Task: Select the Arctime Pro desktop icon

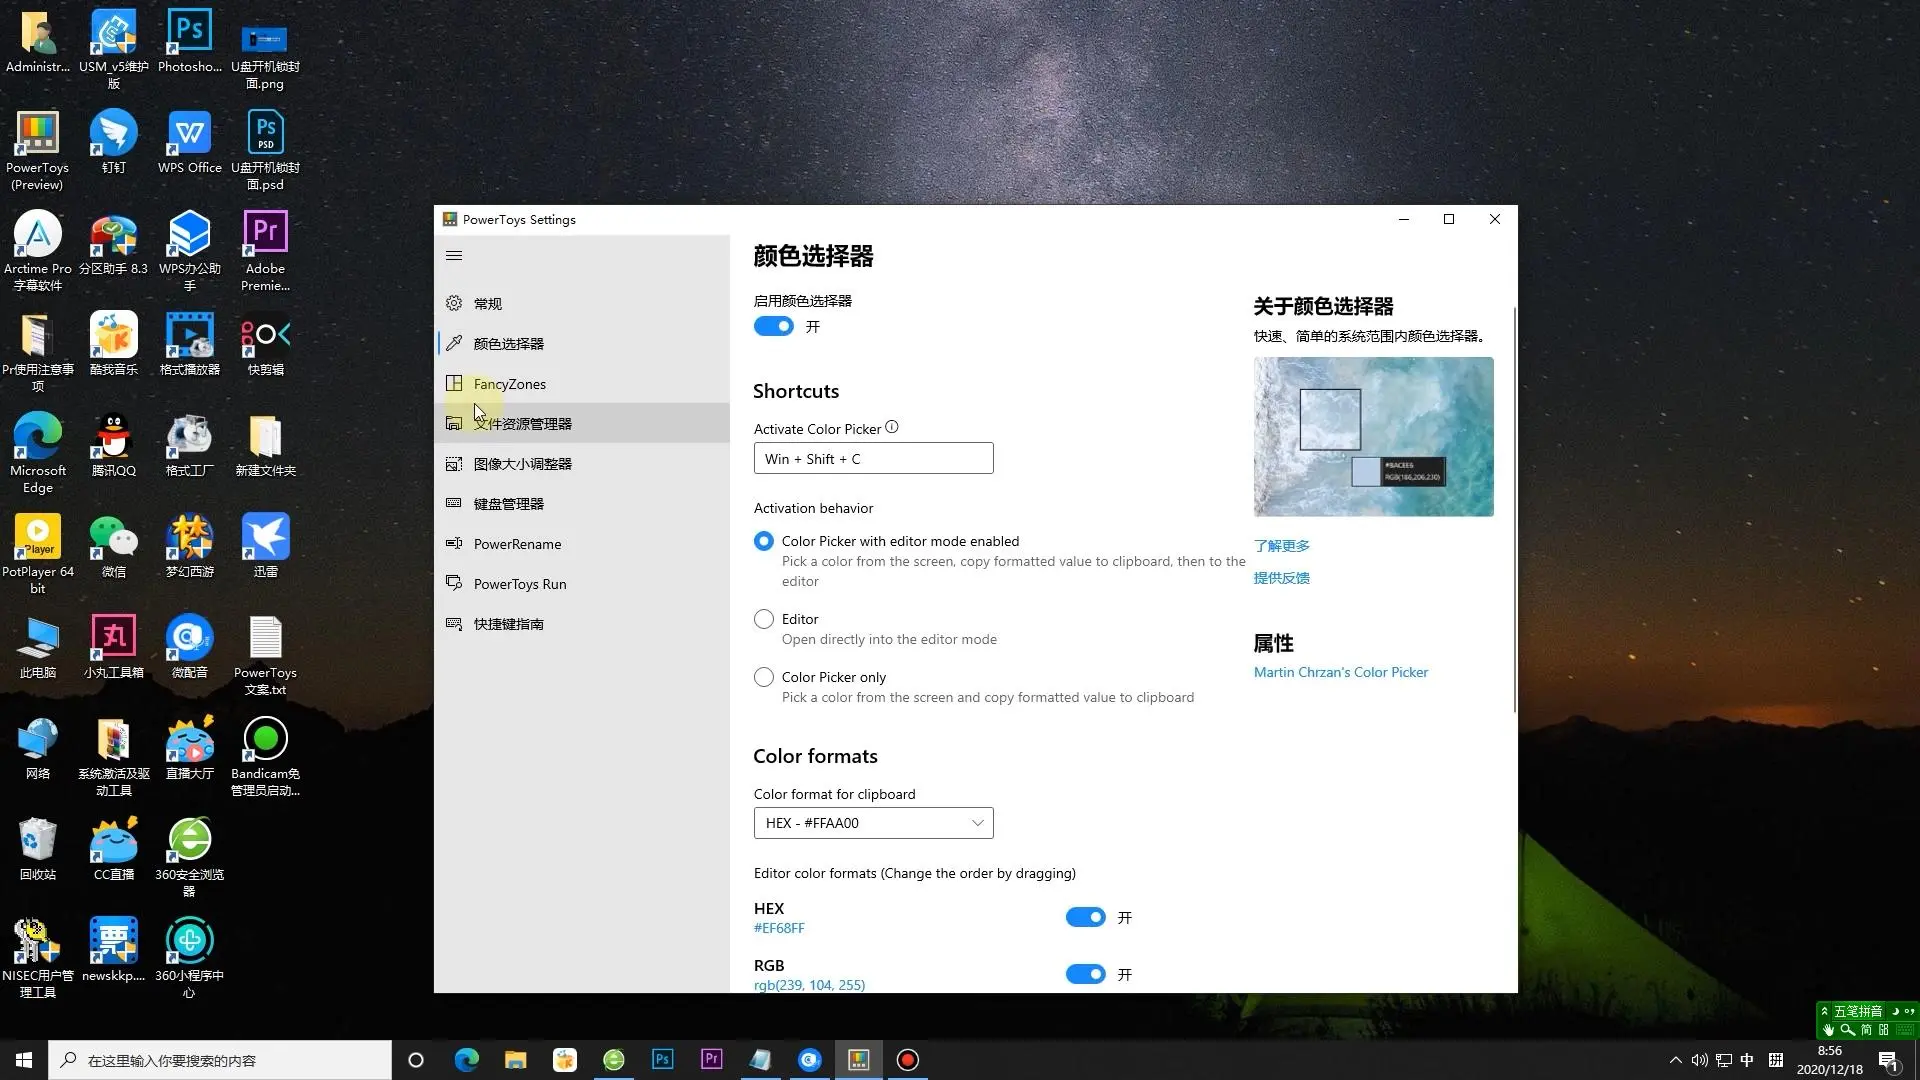Action: click(38, 251)
